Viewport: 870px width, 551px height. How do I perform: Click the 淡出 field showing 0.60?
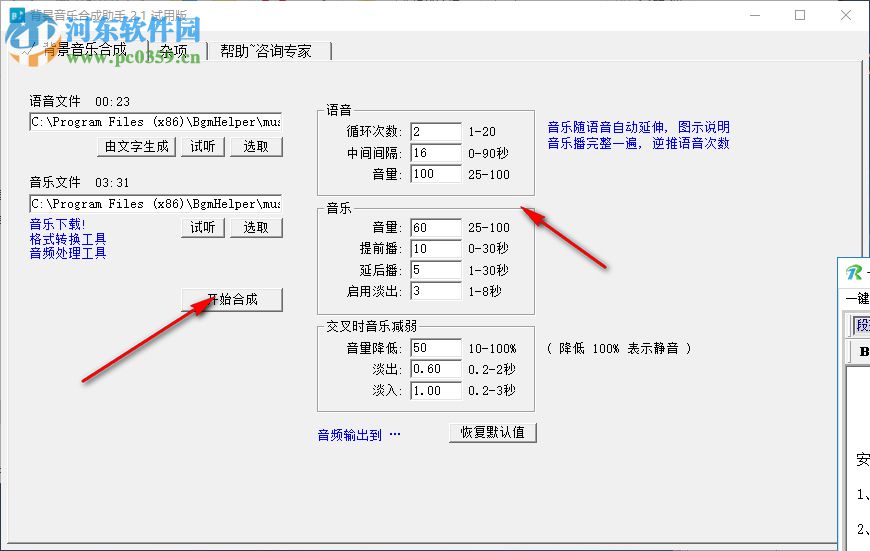(436, 369)
